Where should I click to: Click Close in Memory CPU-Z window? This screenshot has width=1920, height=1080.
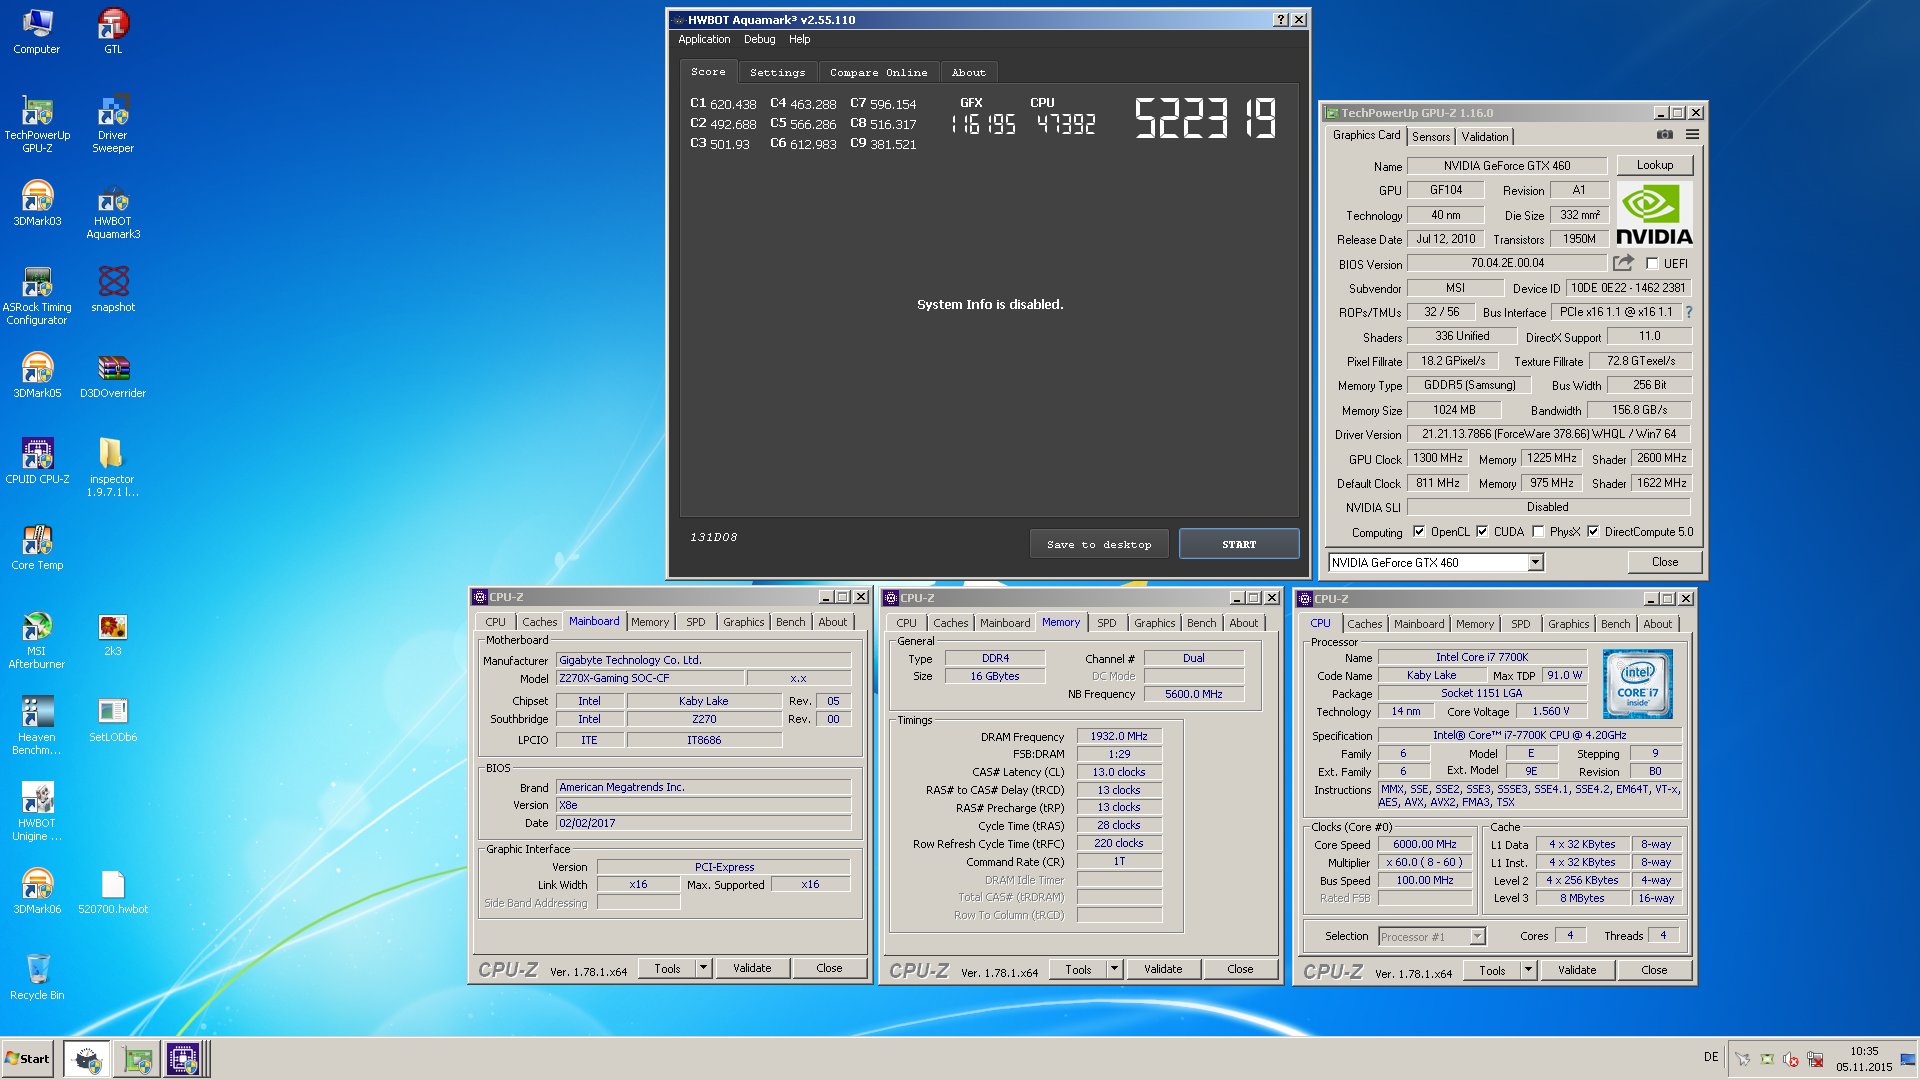point(1240,969)
